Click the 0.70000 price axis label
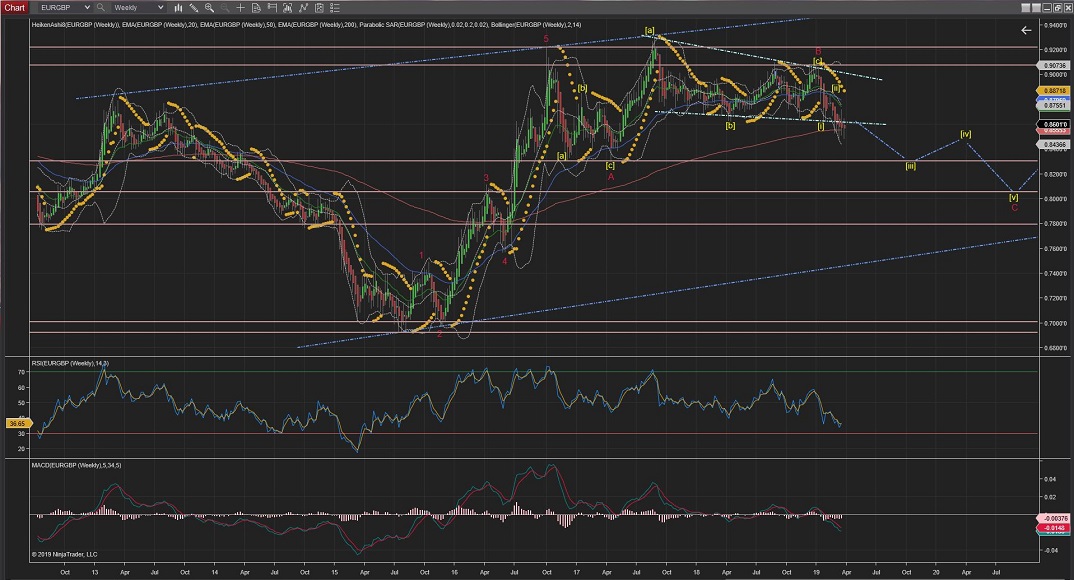1074x580 pixels. click(1056, 323)
